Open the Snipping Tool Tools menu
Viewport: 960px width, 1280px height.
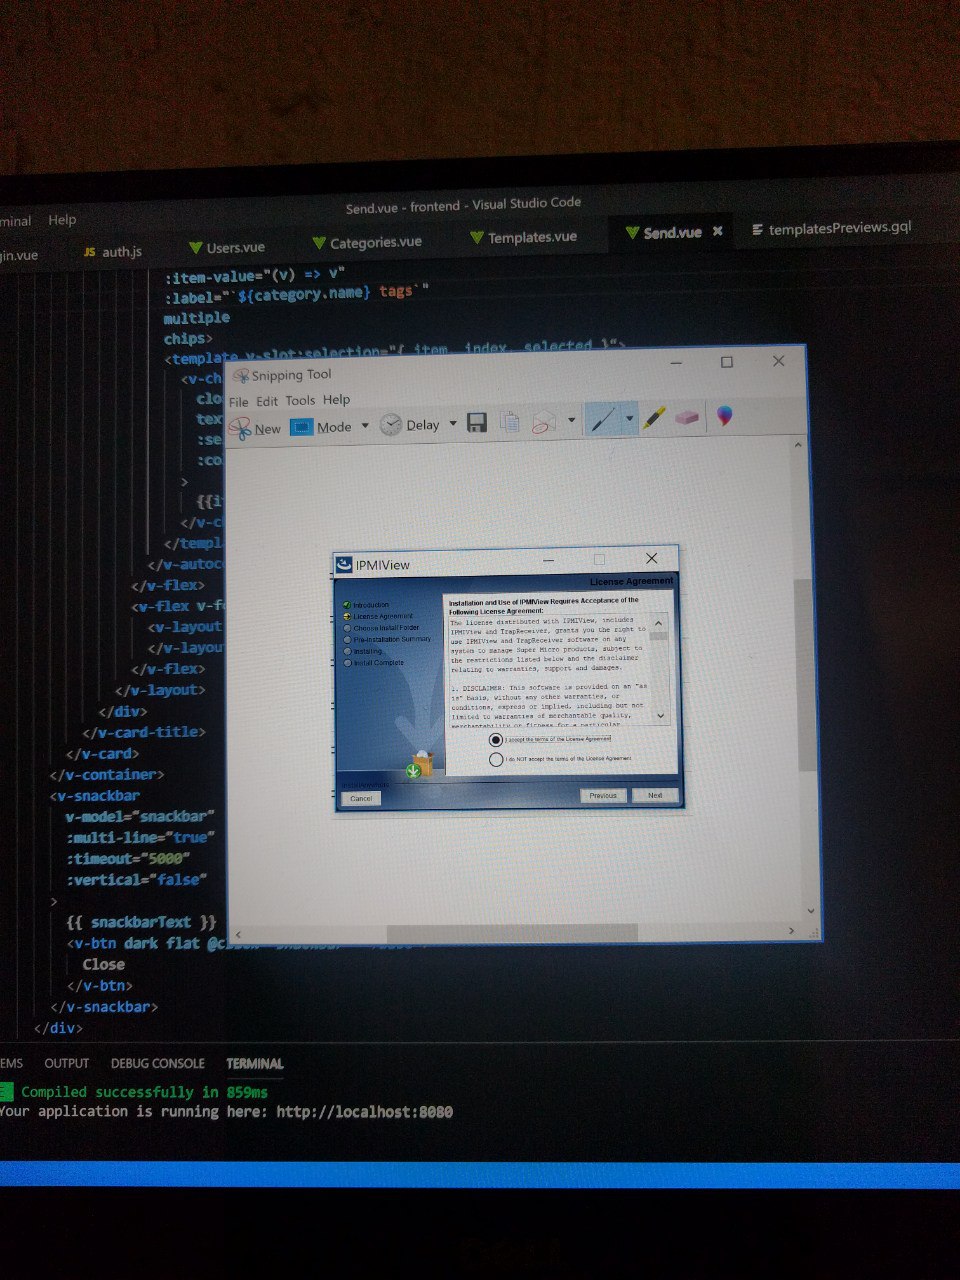[300, 400]
